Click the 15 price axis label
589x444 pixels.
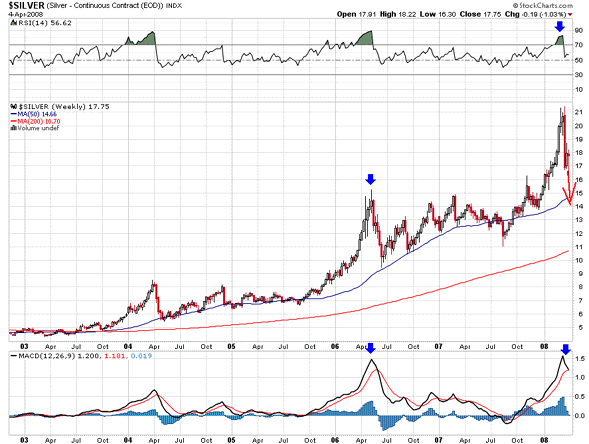point(579,193)
